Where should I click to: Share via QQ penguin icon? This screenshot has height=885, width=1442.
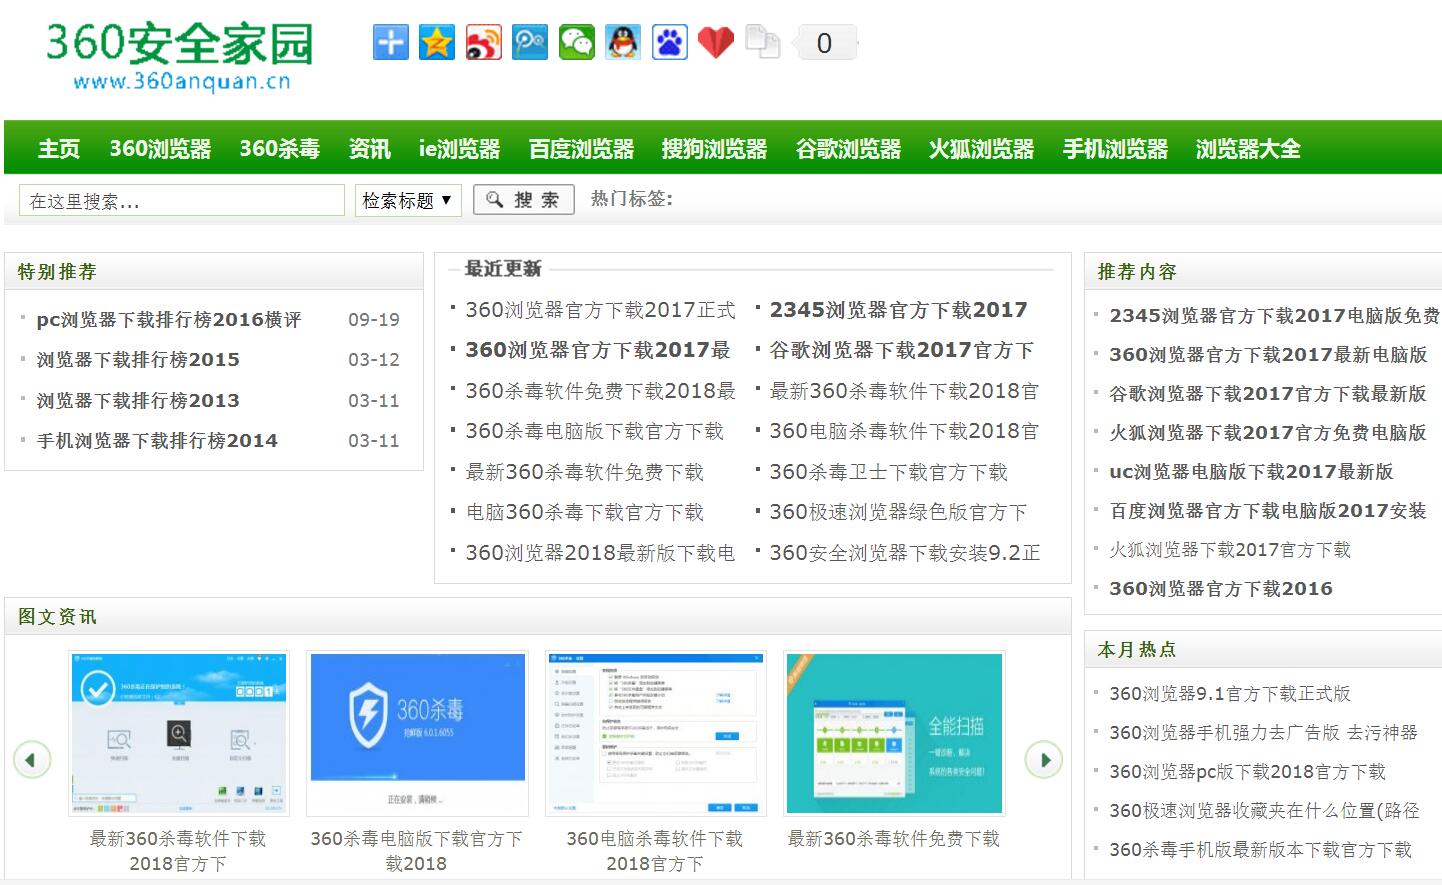click(x=623, y=43)
